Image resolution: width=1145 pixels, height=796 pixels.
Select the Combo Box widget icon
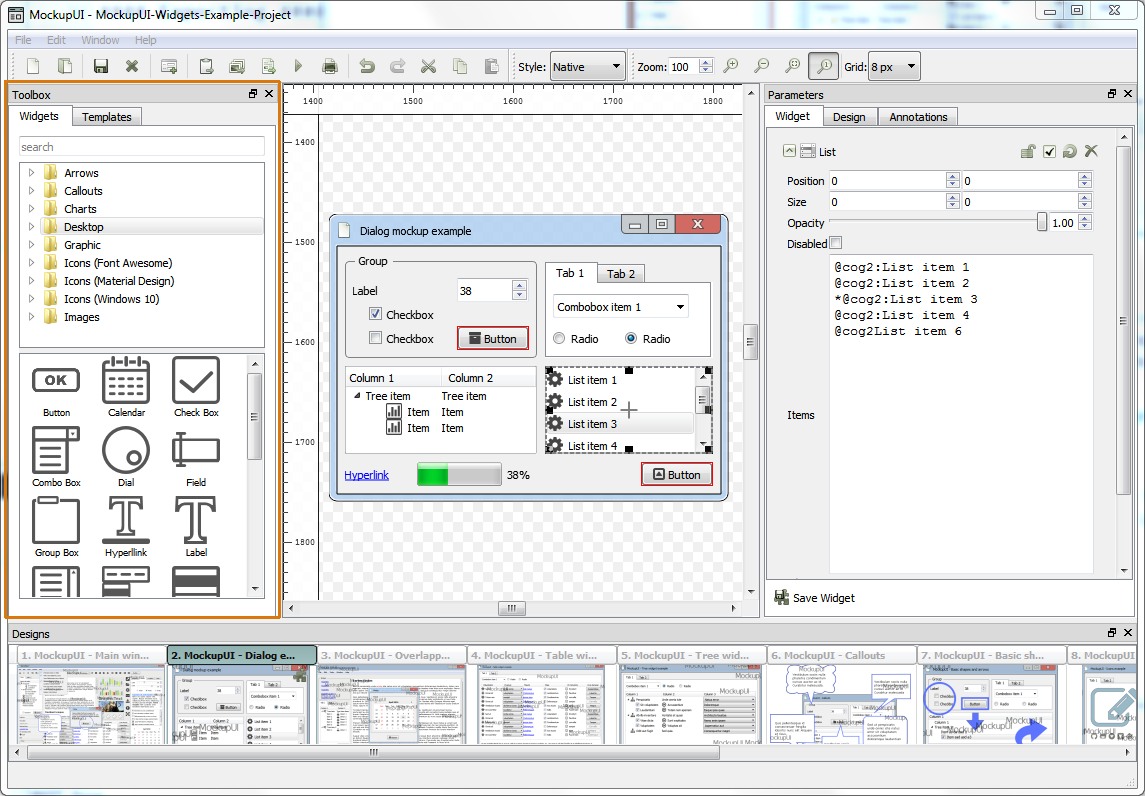[x=56, y=458]
